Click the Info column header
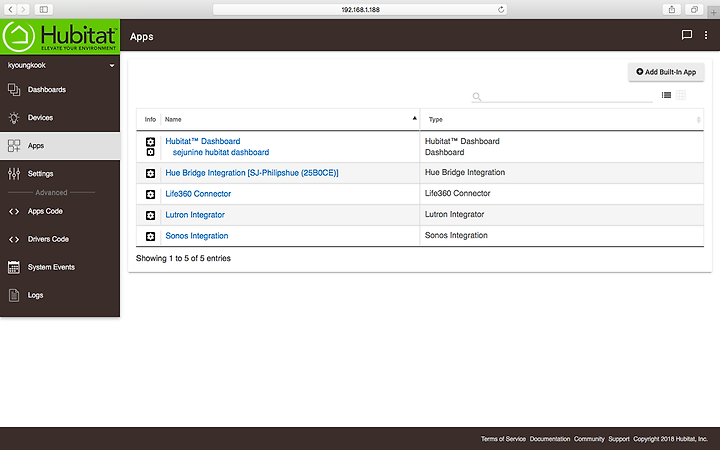Viewport: 720px width, 450px height. [150, 119]
